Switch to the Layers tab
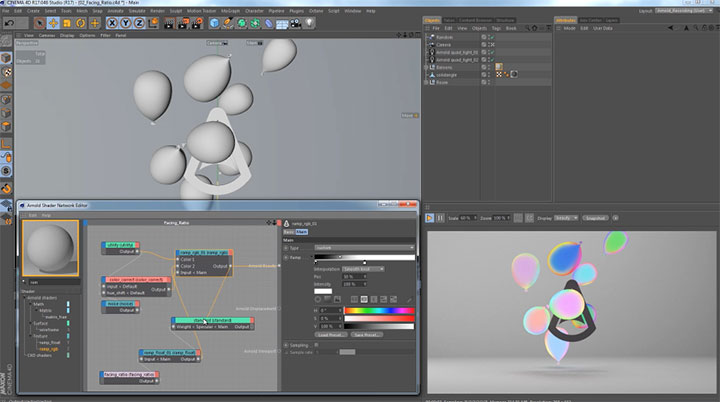The height and width of the screenshot is (402, 720). (x=612, y=20)
